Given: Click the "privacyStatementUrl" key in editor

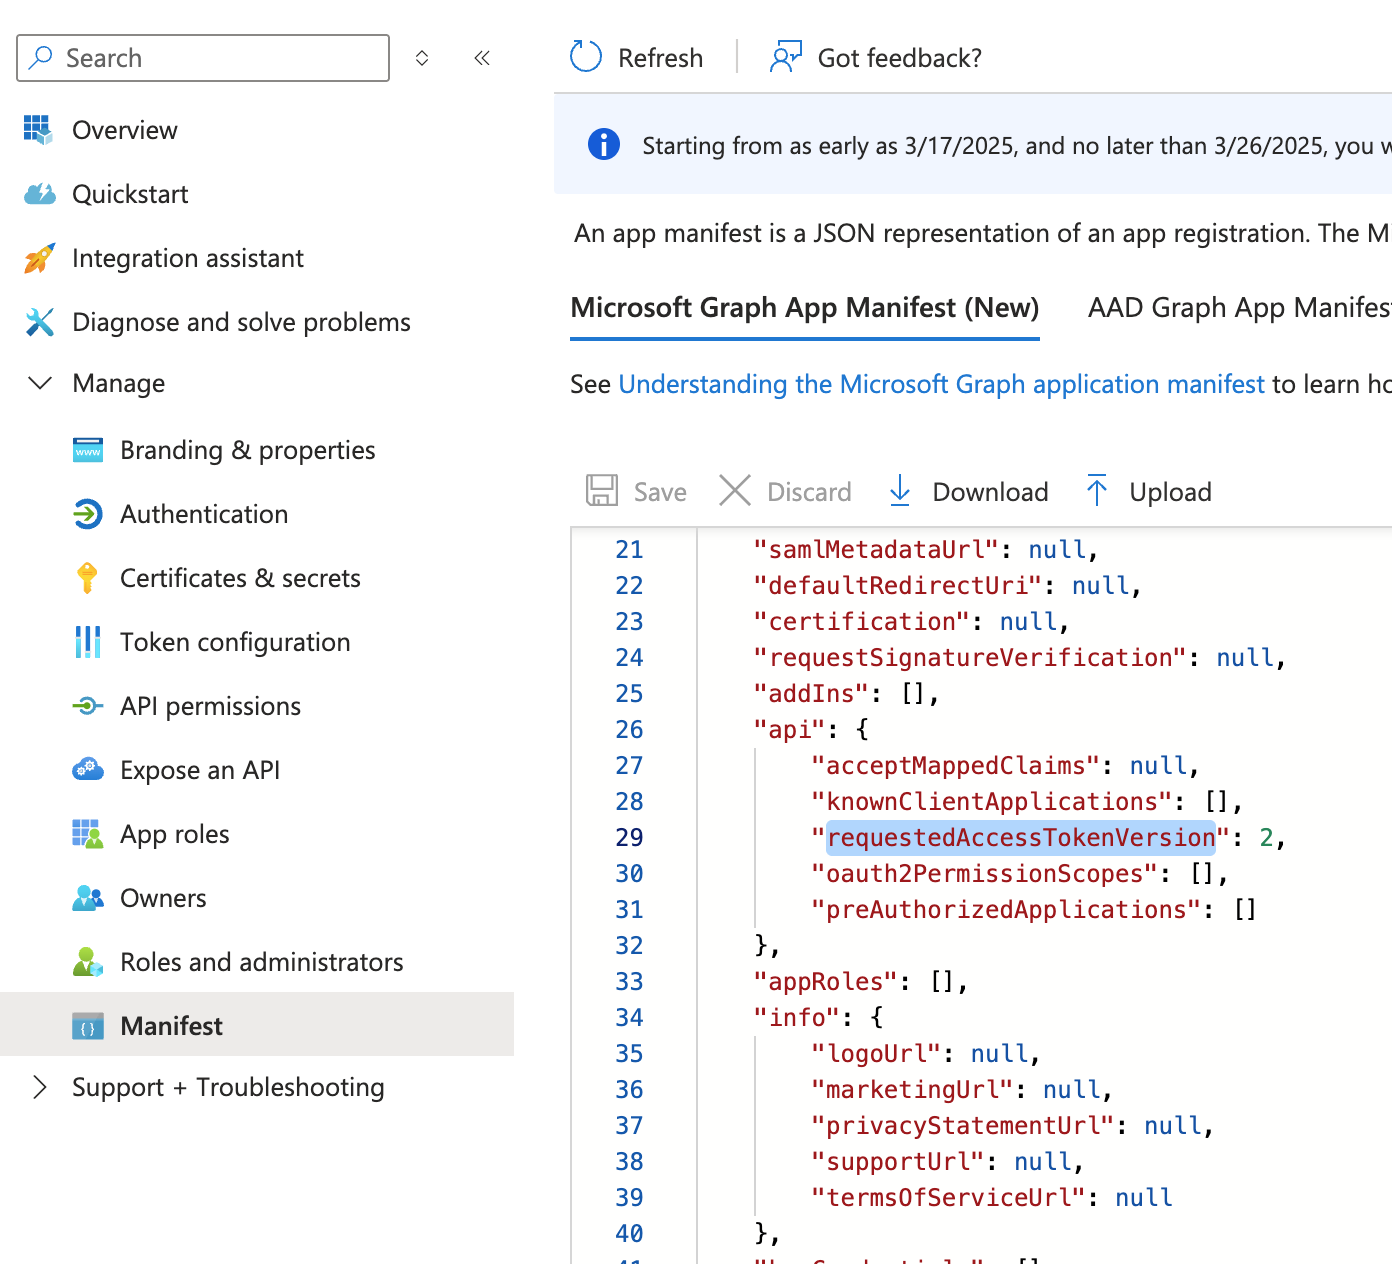Looking at the screenshot, I should click(962, 1125).
